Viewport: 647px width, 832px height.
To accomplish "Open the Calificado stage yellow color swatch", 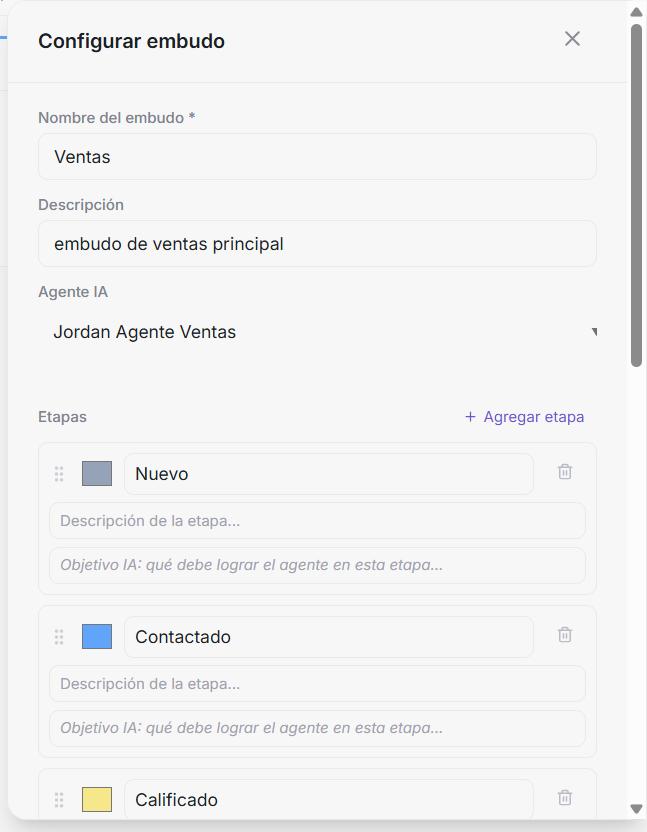I will 97,799.
